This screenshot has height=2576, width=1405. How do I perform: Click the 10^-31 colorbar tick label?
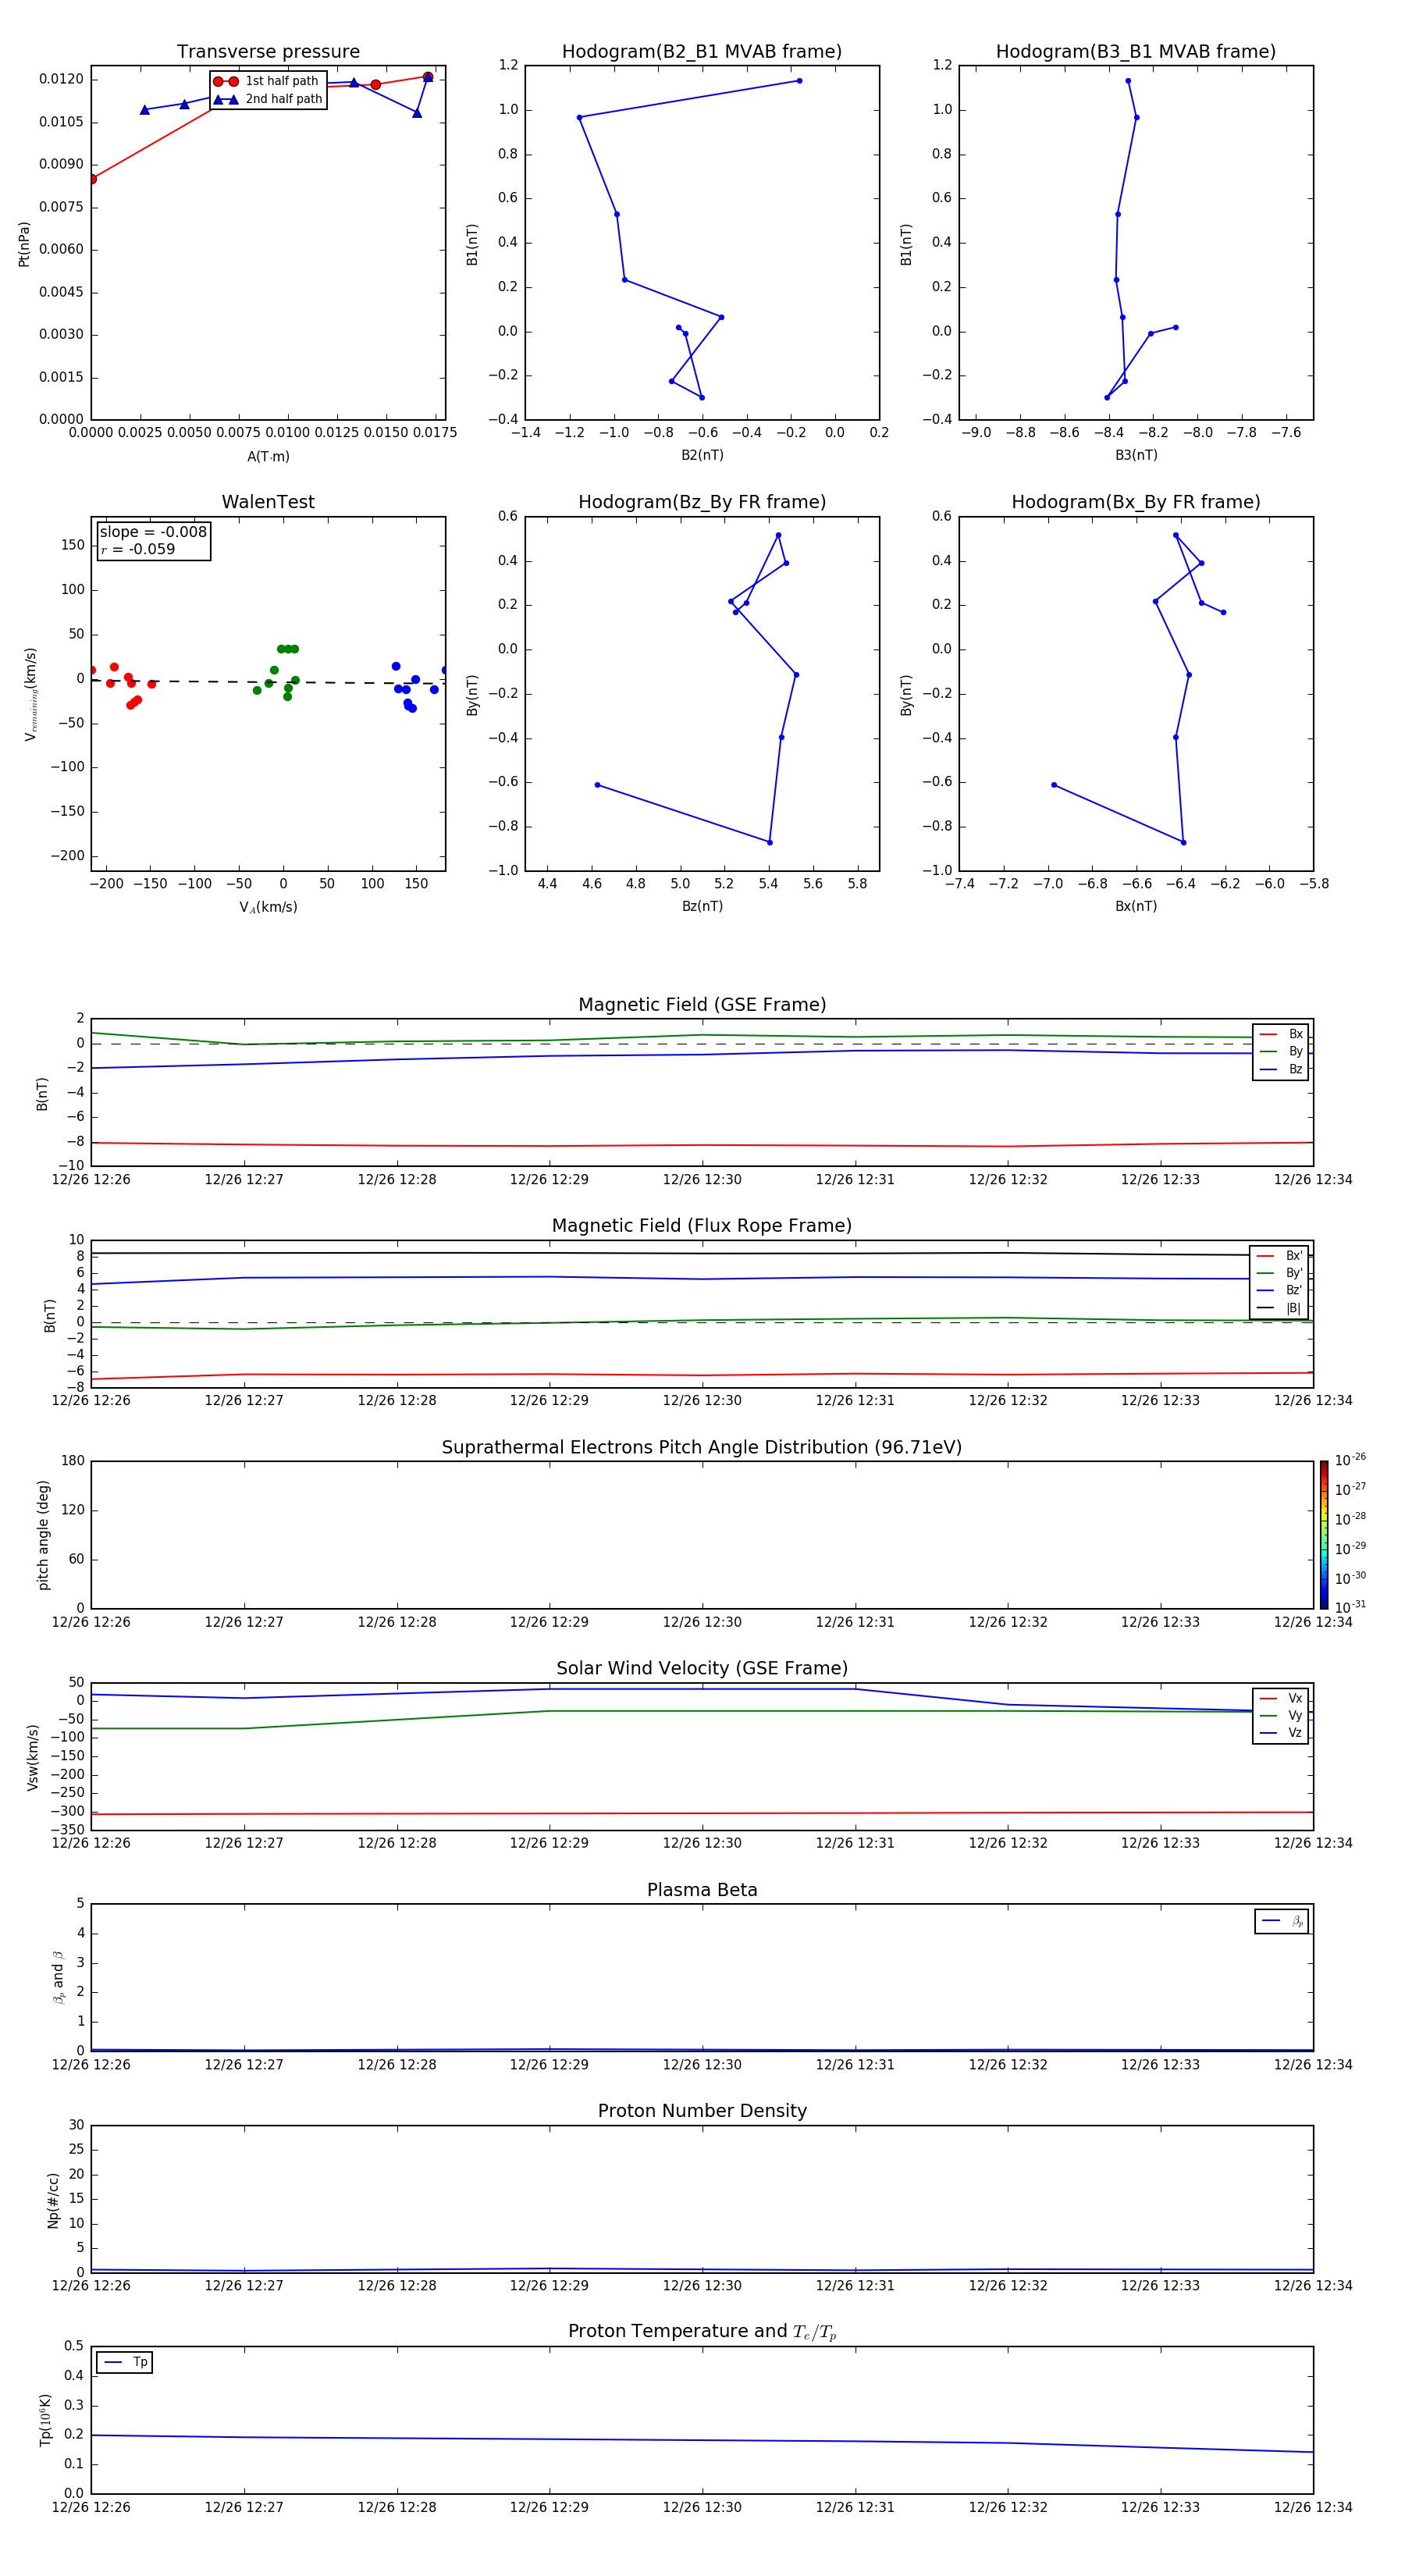pos(1351,1607)
